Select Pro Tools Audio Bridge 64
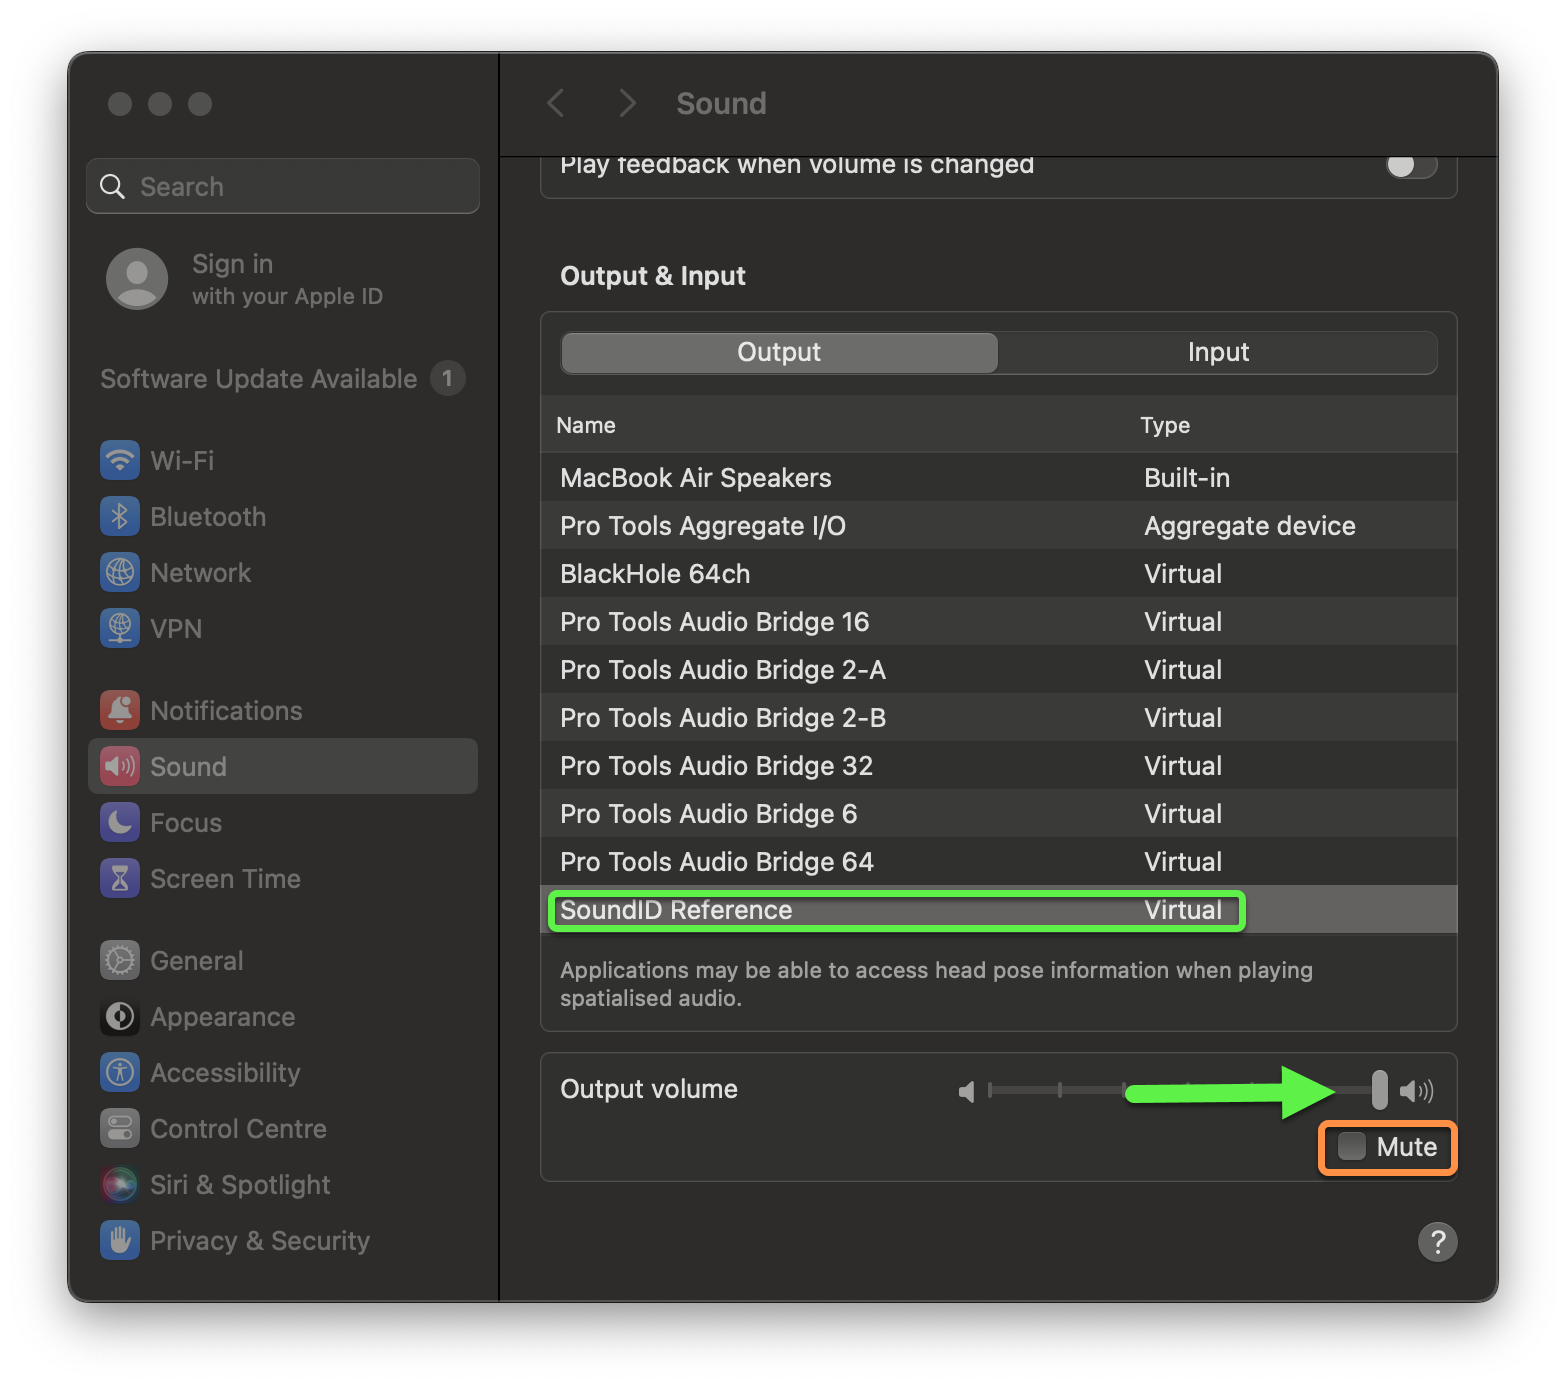This screenshot has height=1386, width=1566. pyautogui.click(x=999, y=861)
